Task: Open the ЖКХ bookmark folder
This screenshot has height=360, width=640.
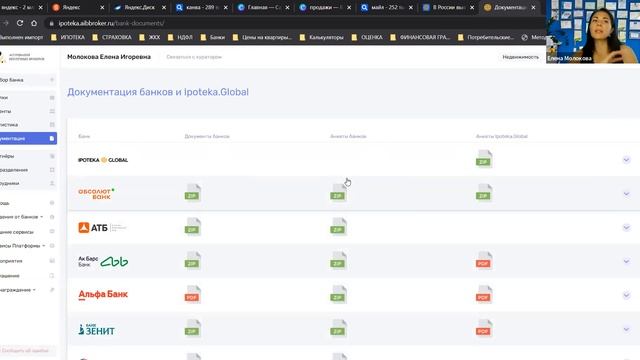Action: click(x=150, y=37)
